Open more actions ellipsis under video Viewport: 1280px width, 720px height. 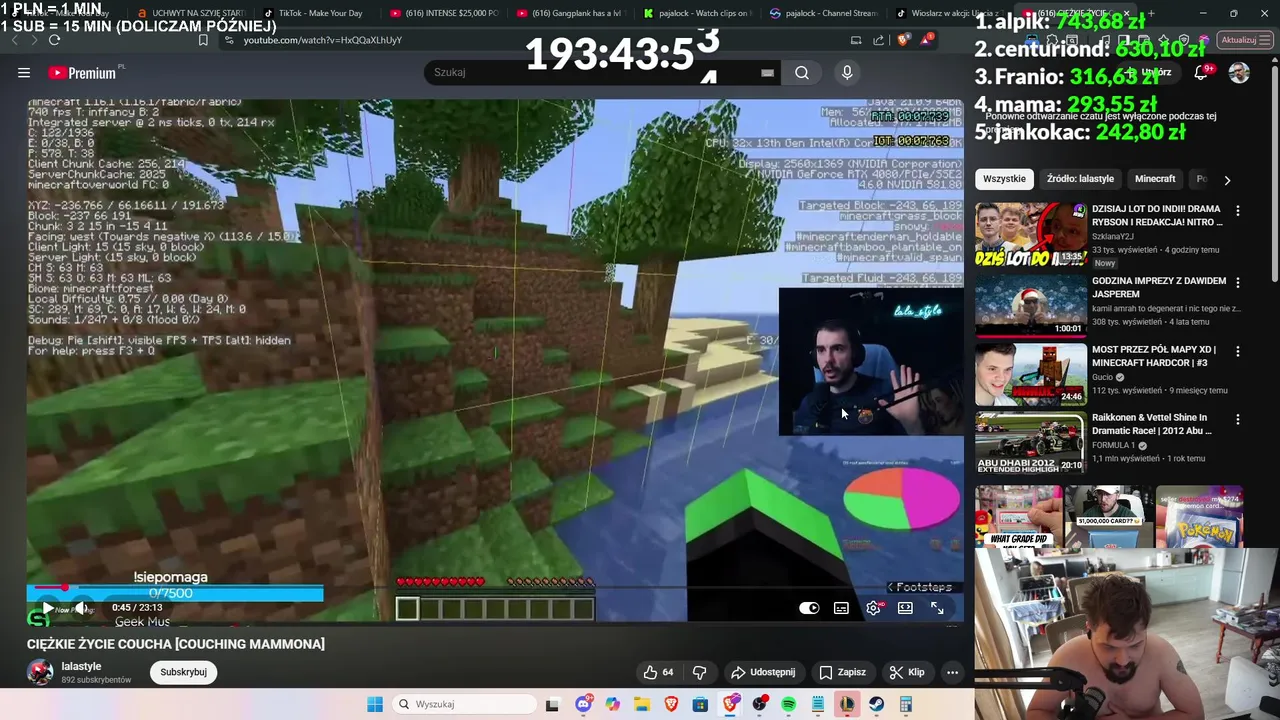[952, 672]
